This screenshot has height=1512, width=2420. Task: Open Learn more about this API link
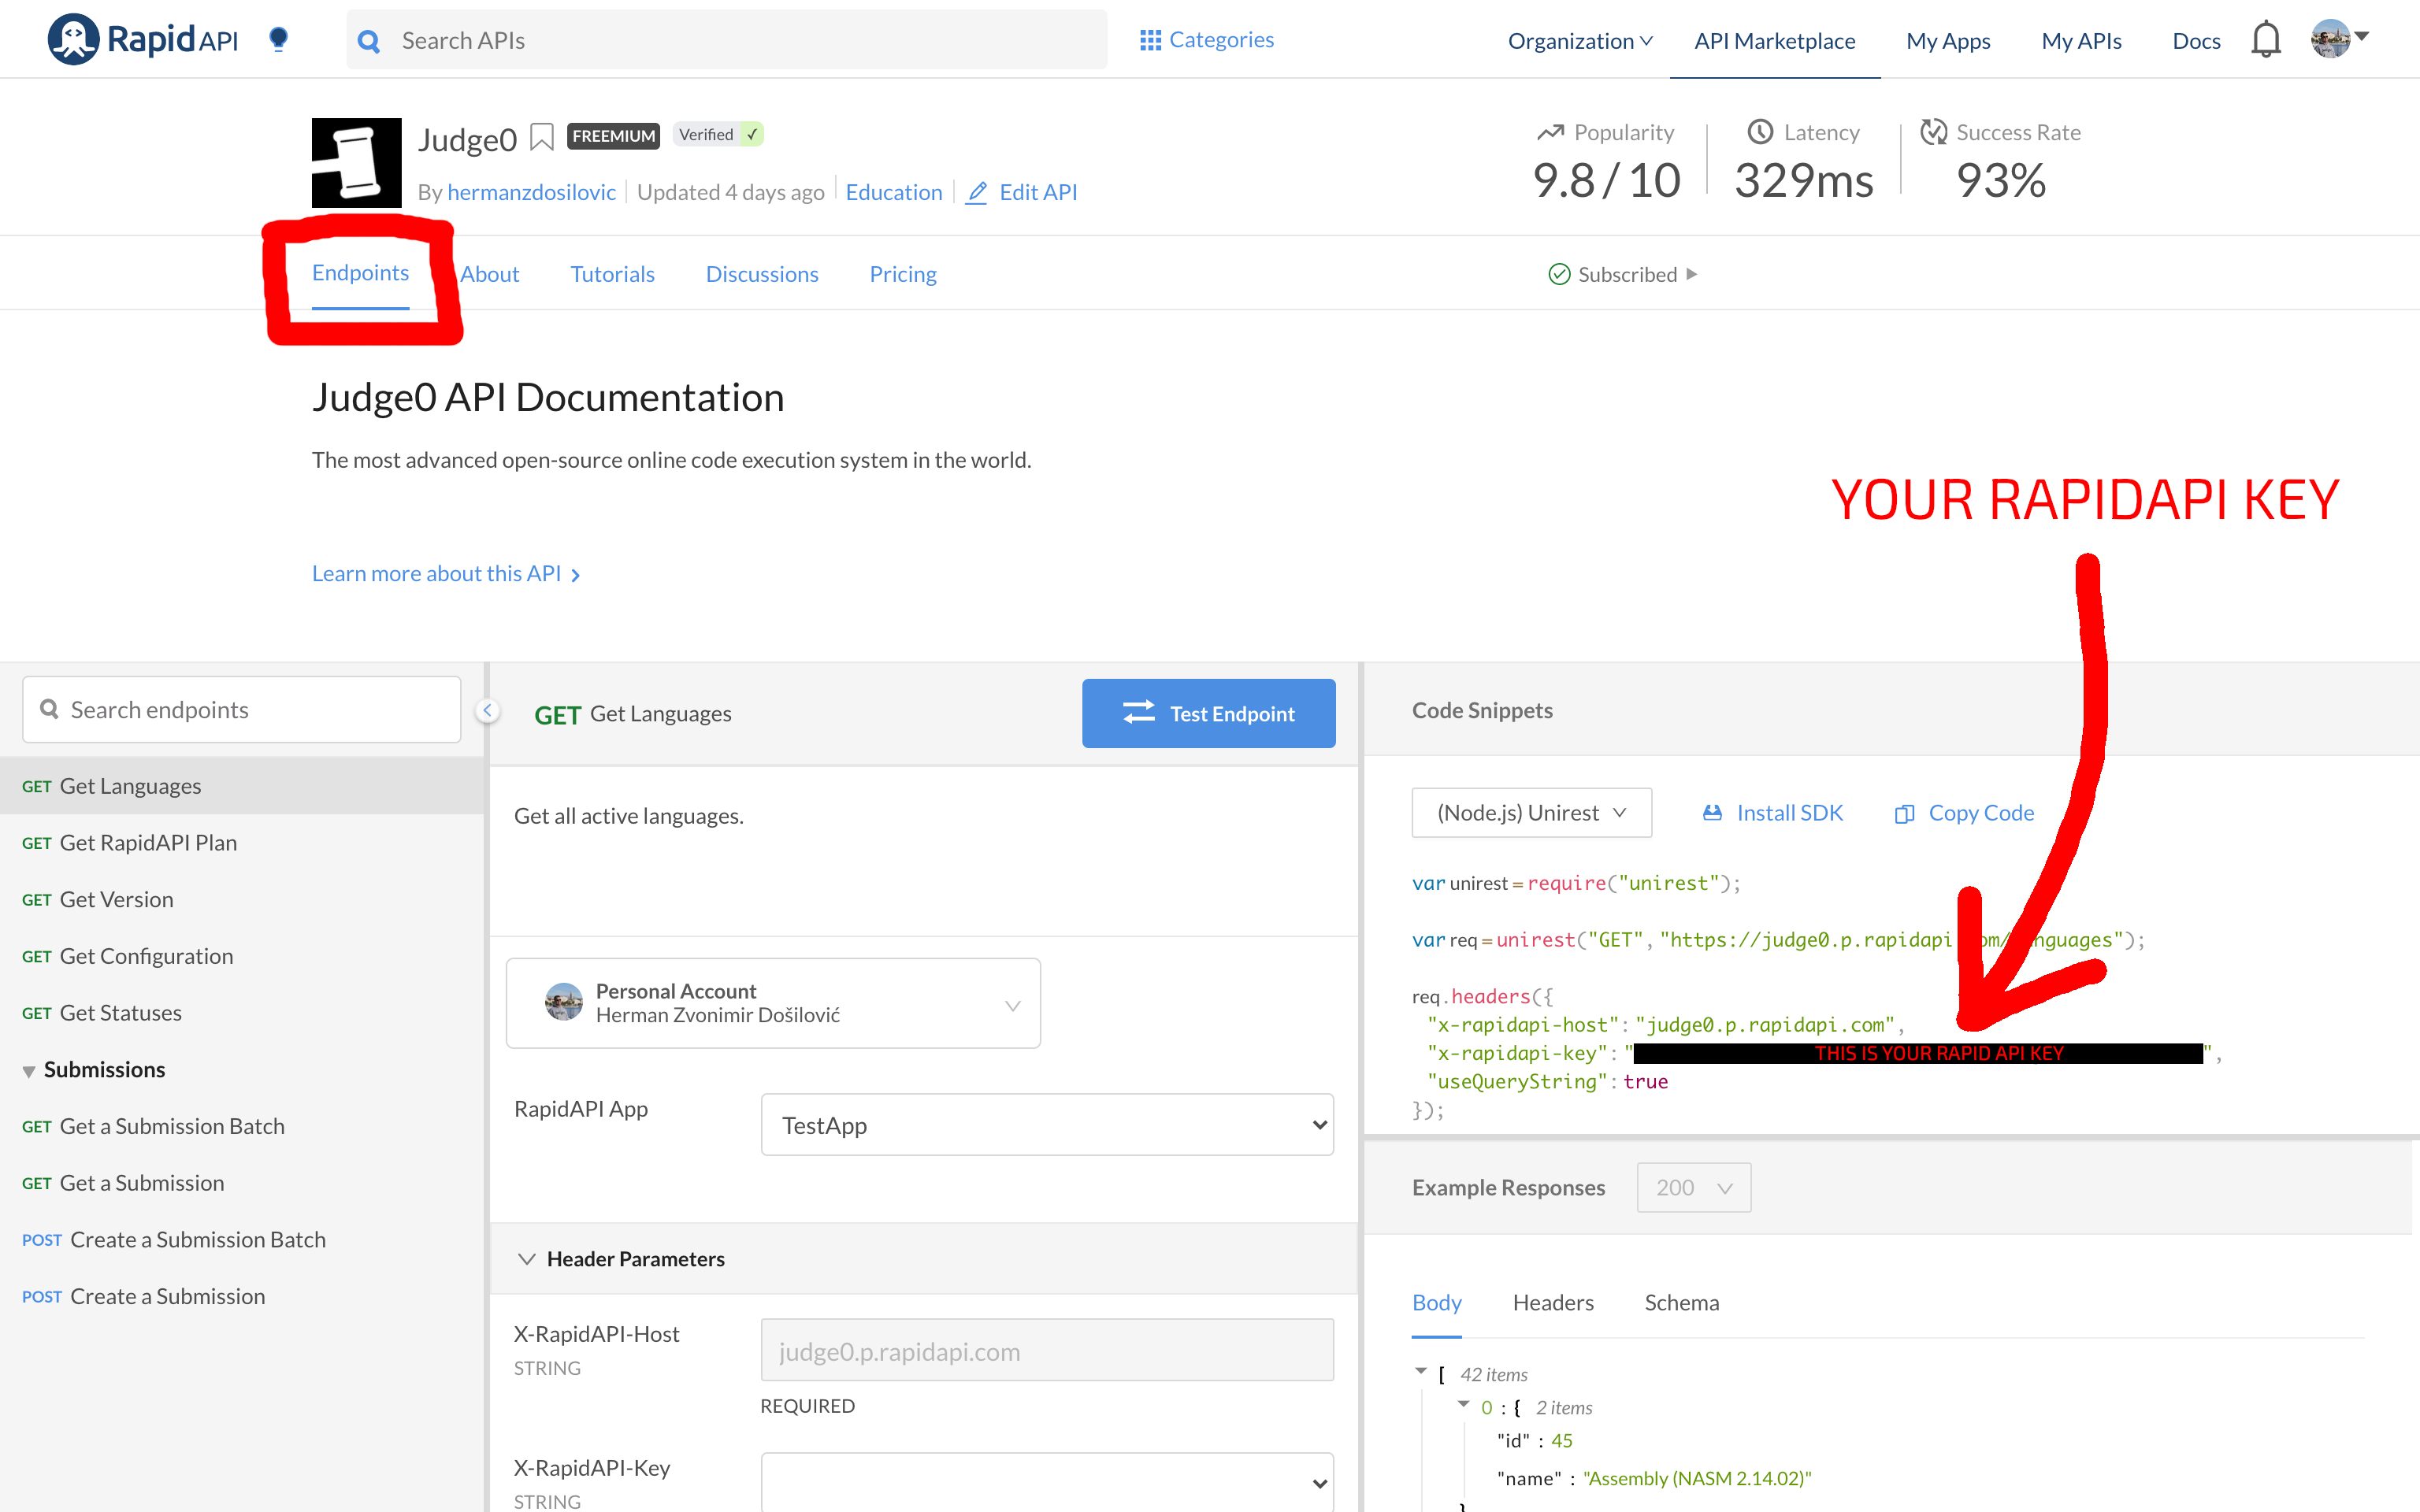point(445,574)
